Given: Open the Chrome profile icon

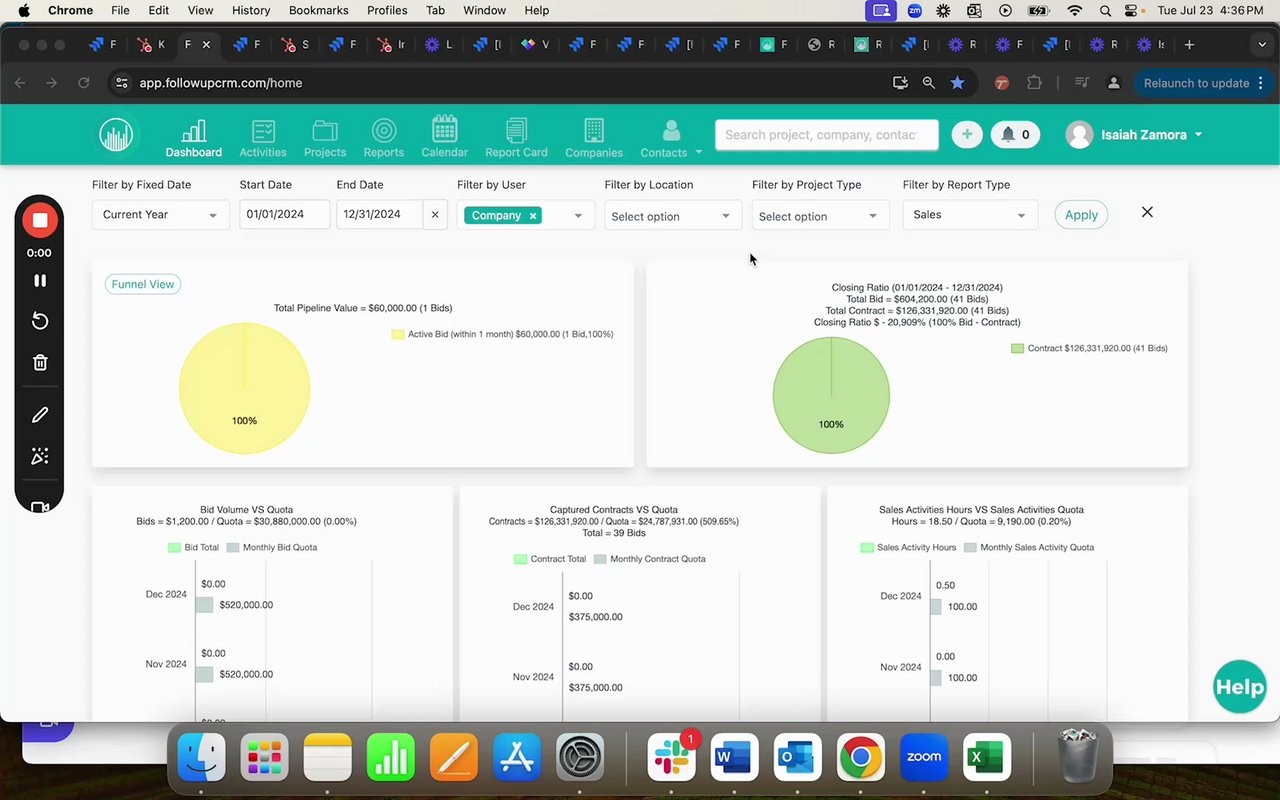Looking at the screenshot, I should [1113, 83].
